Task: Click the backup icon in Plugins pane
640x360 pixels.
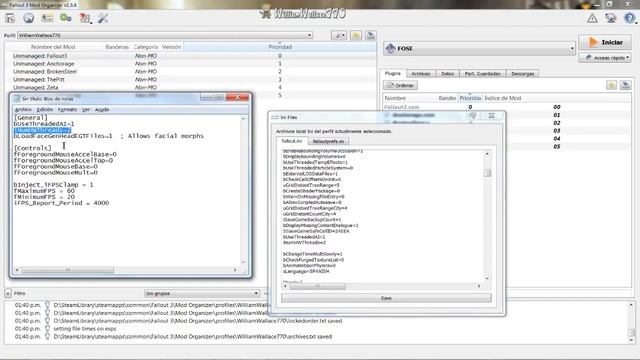Action: click(625, 85)
